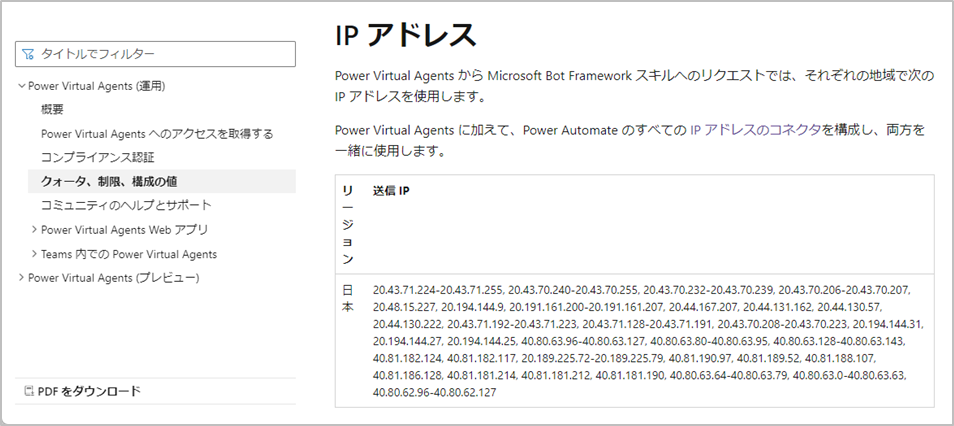The image size is (954, 426).
Task: Click the PDF download icon
Action: (27, 391)
